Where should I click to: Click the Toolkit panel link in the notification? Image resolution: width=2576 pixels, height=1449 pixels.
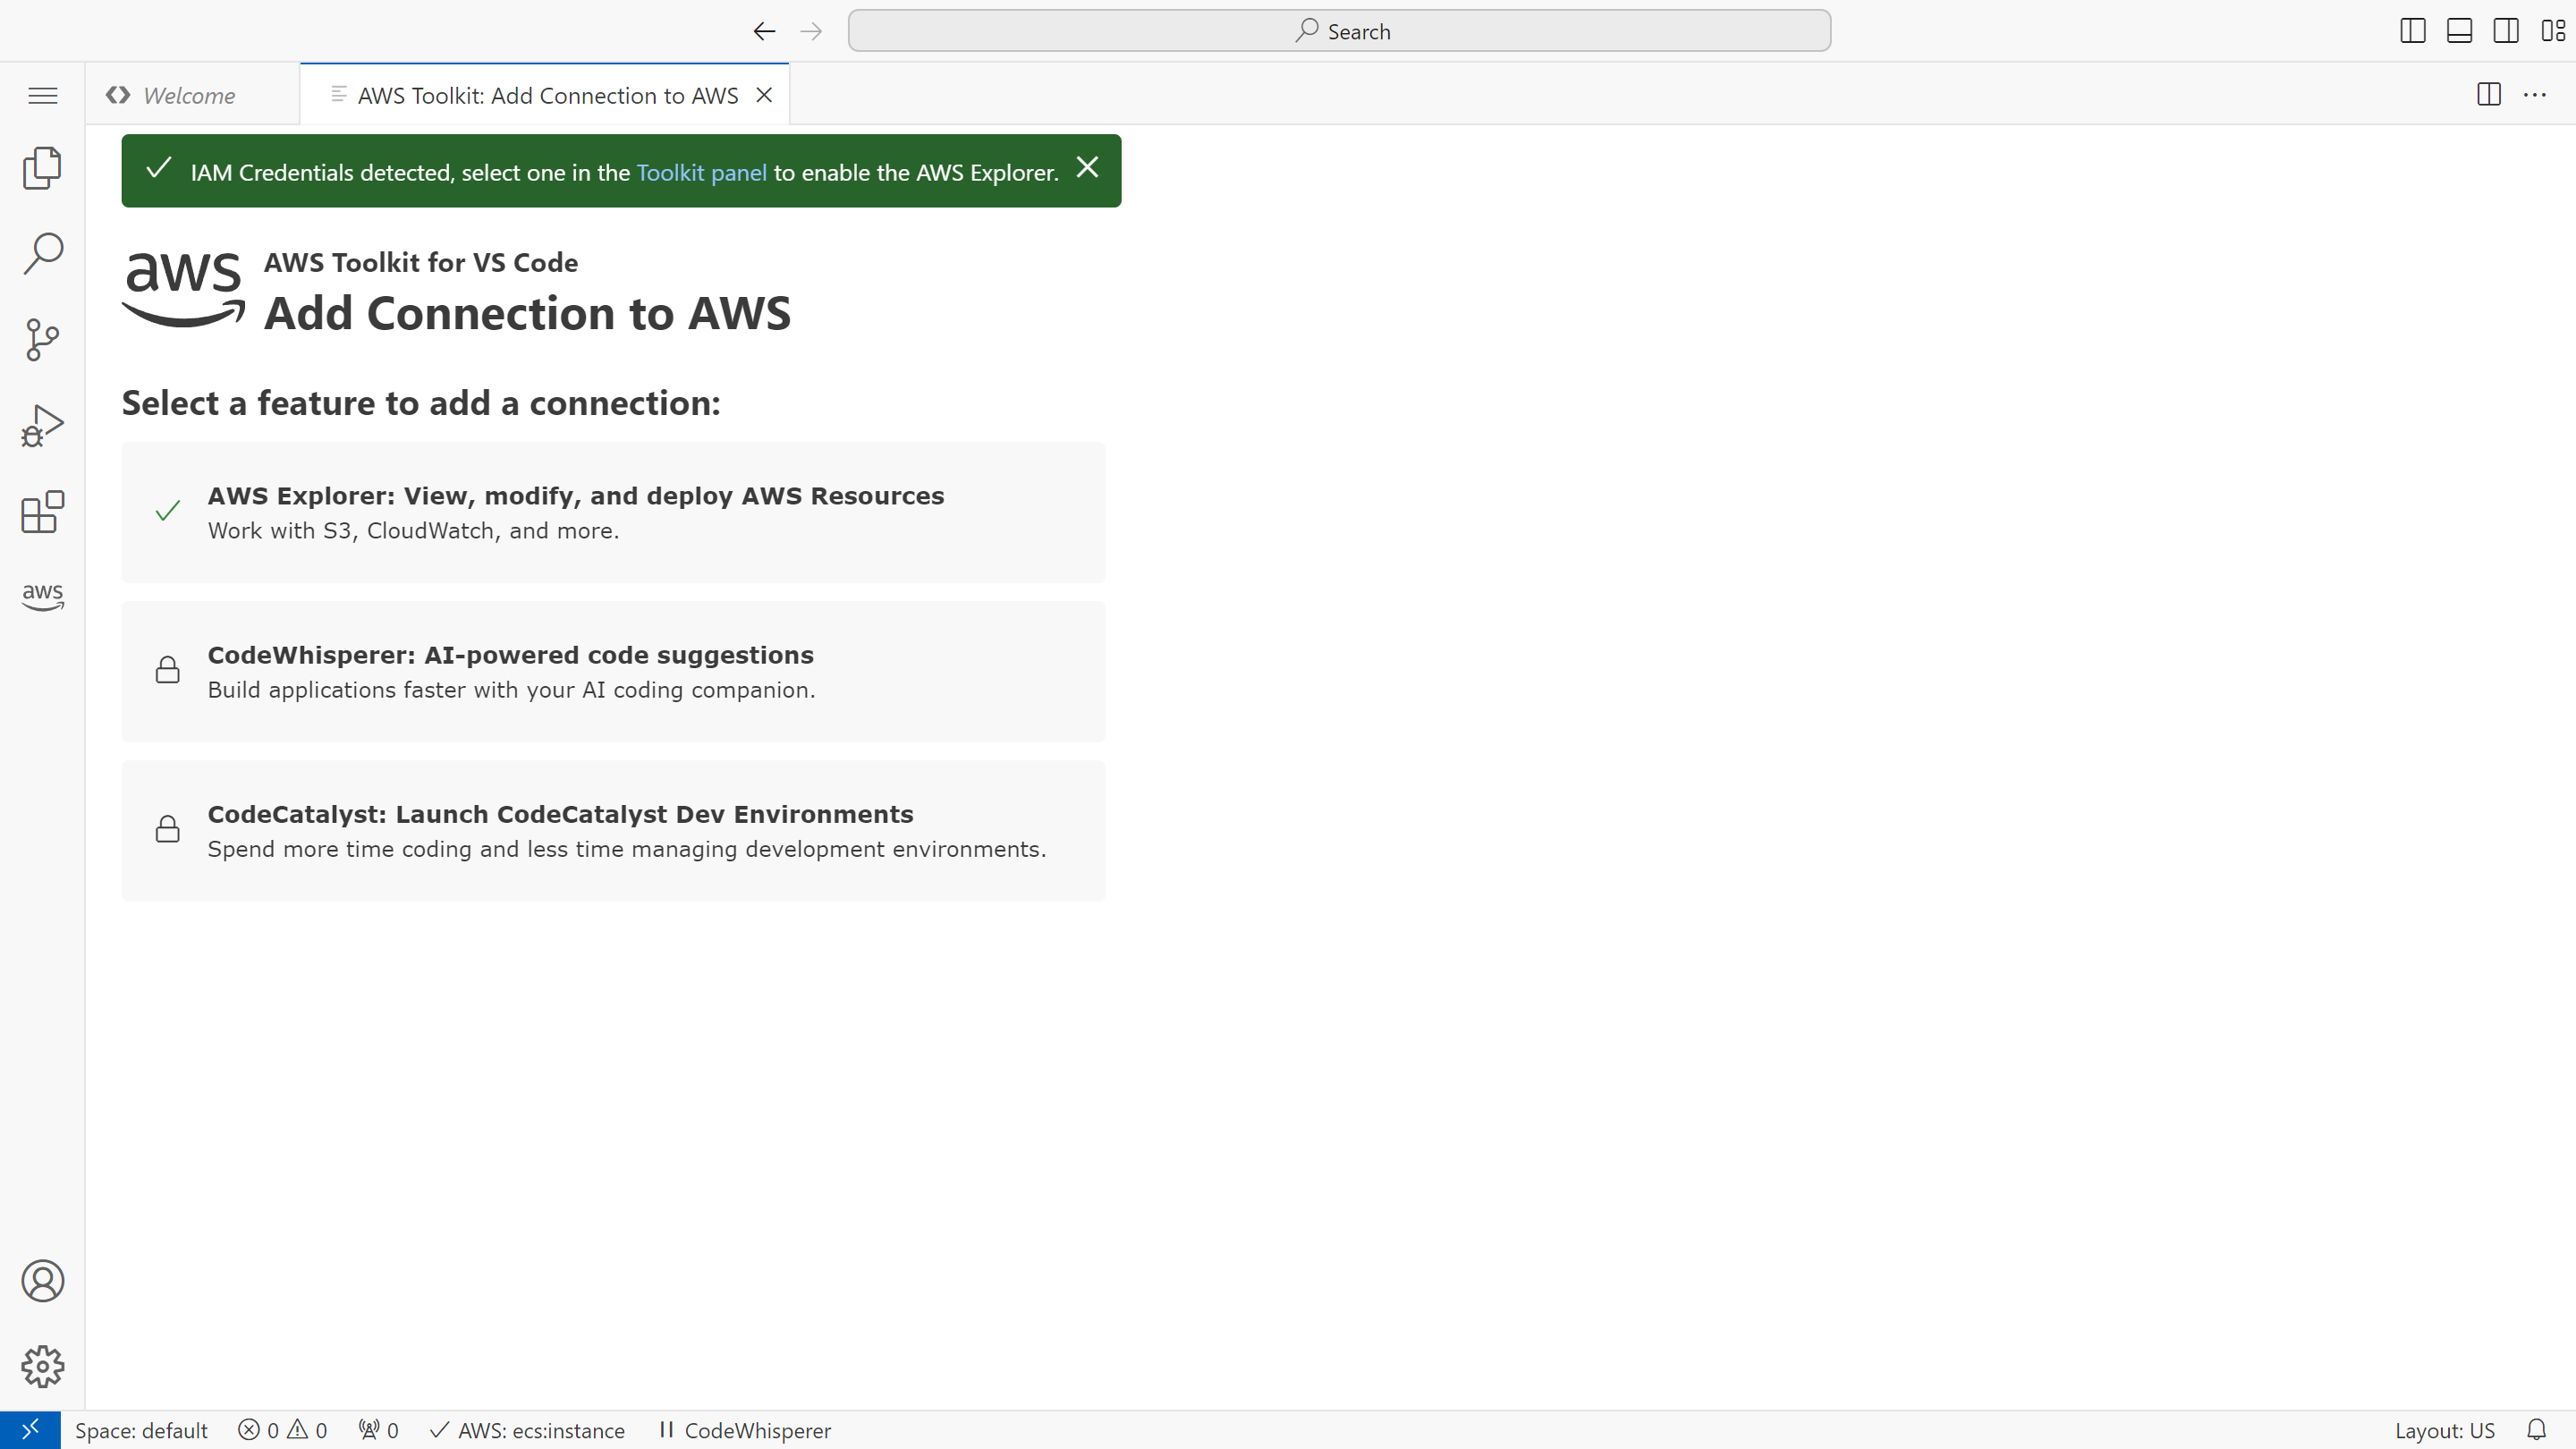pyautogui.click(x=701, y=172)
